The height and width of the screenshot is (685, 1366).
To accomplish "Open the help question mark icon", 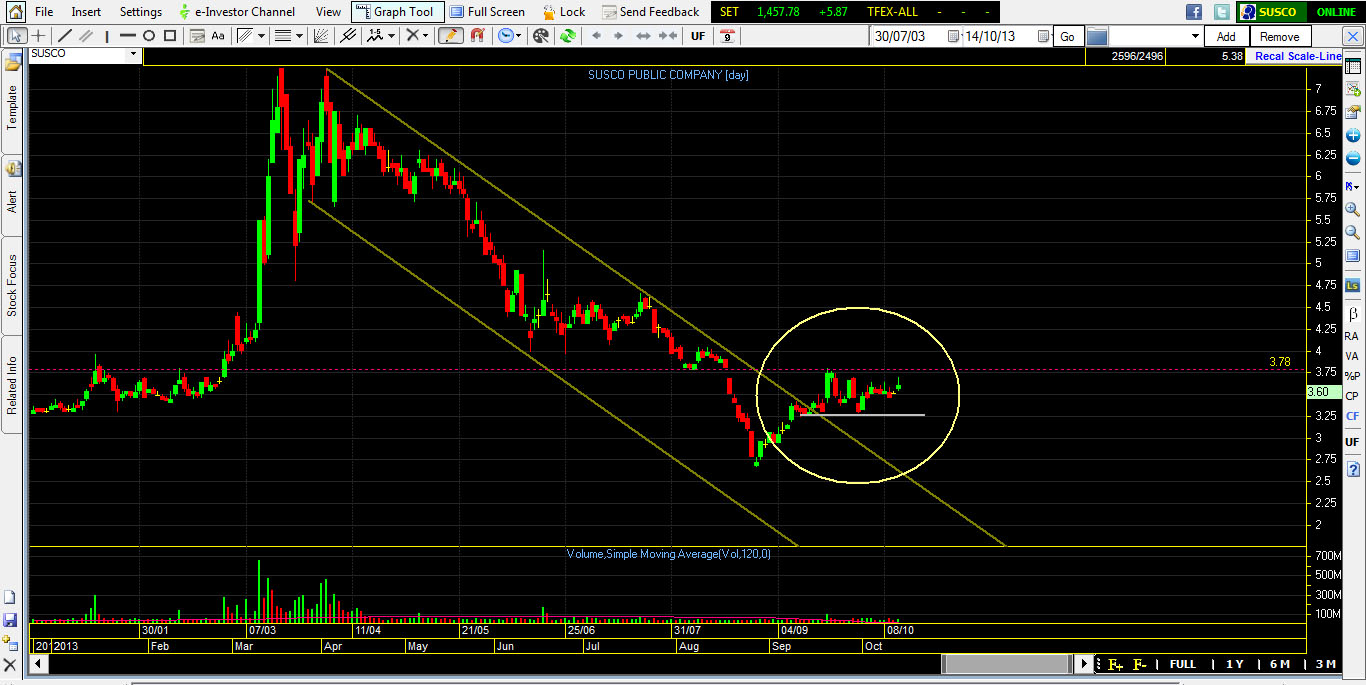I will coord(1352,469).
